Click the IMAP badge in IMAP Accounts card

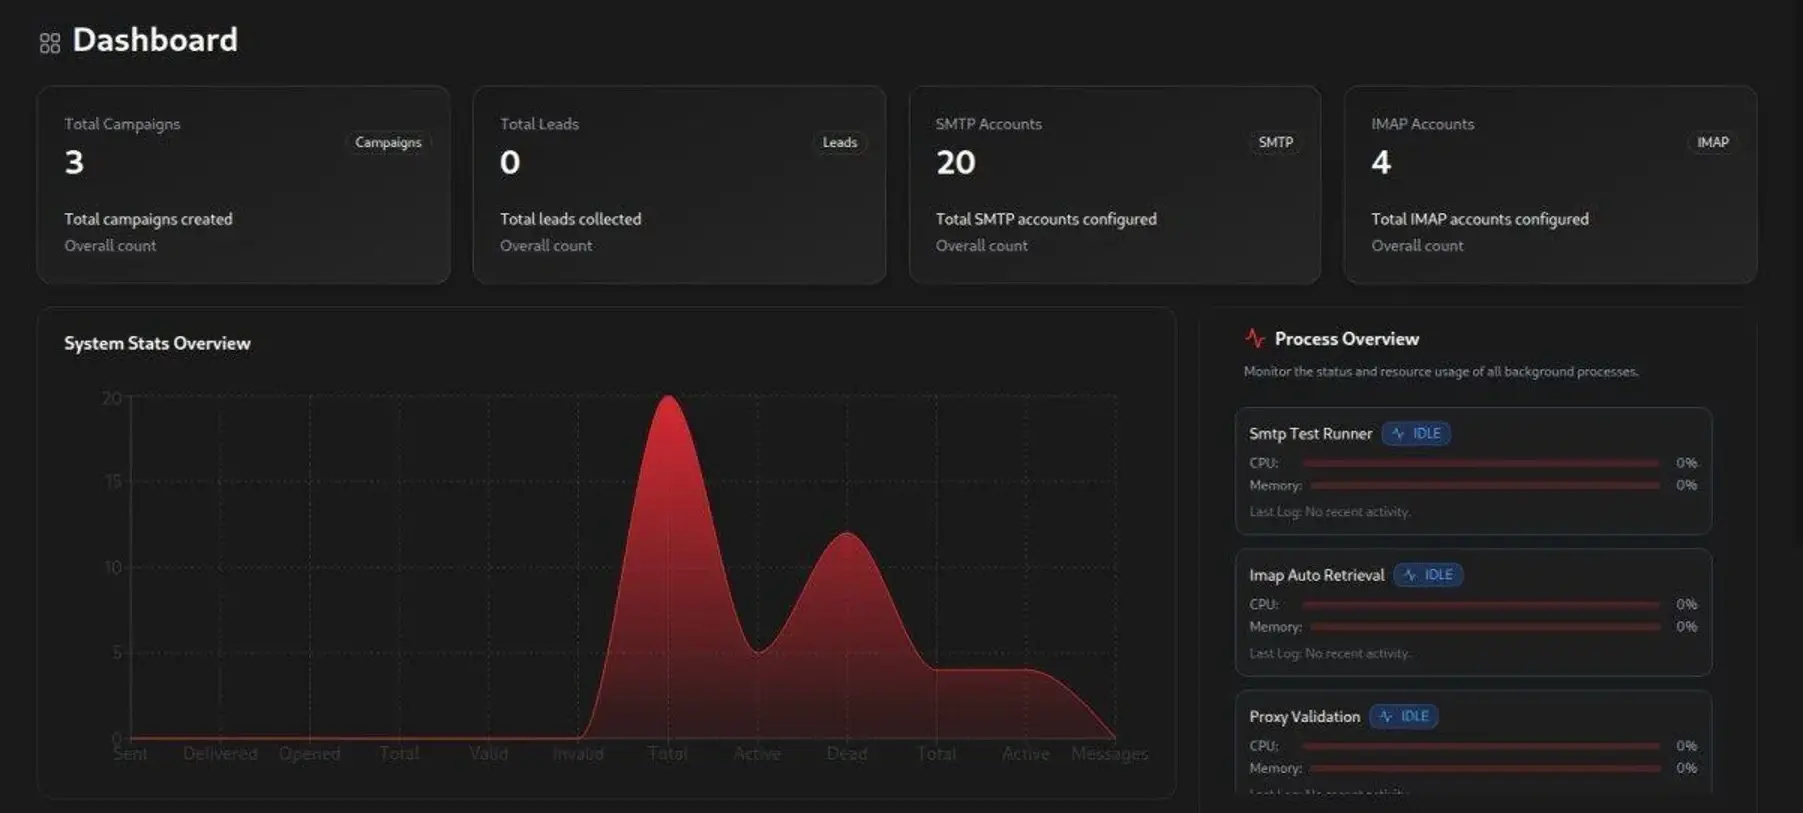pos(1712,143)
